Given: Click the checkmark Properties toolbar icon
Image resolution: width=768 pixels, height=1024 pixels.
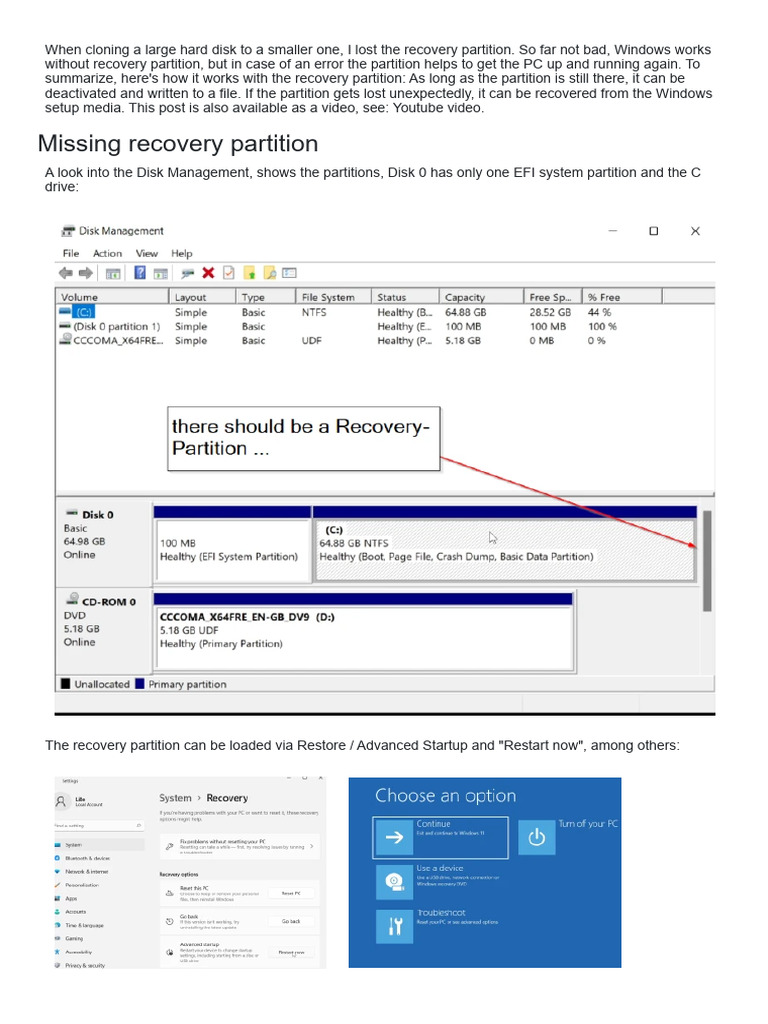Looking at the screenshot, I should point(229,273).
